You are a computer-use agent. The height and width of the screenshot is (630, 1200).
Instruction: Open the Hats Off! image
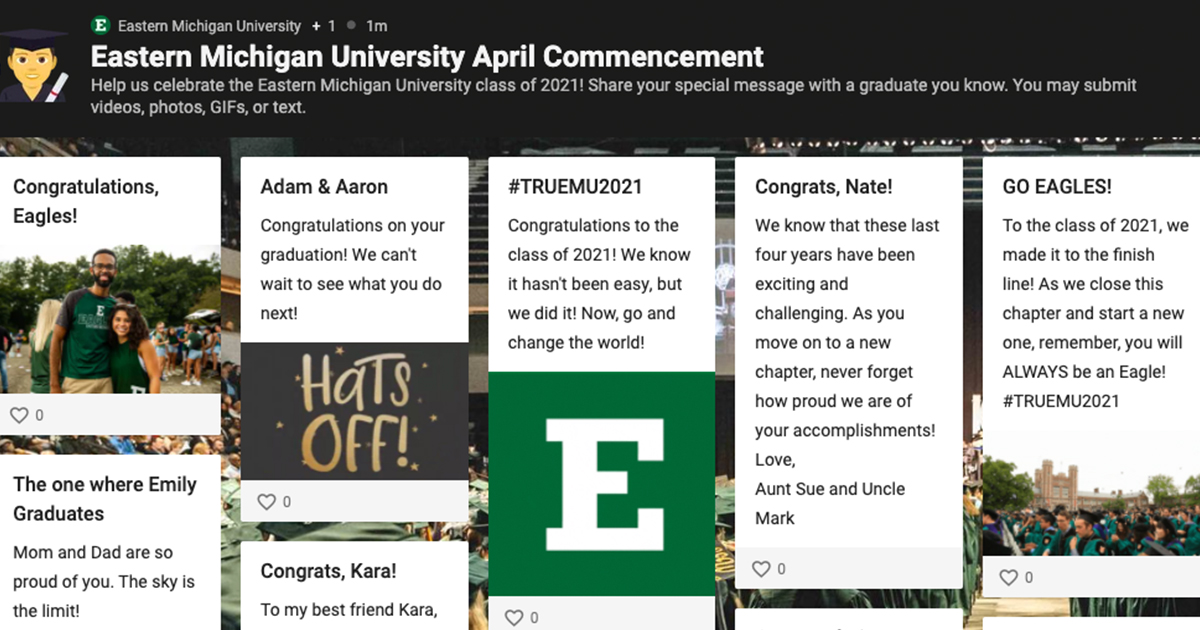coord(354,412)
